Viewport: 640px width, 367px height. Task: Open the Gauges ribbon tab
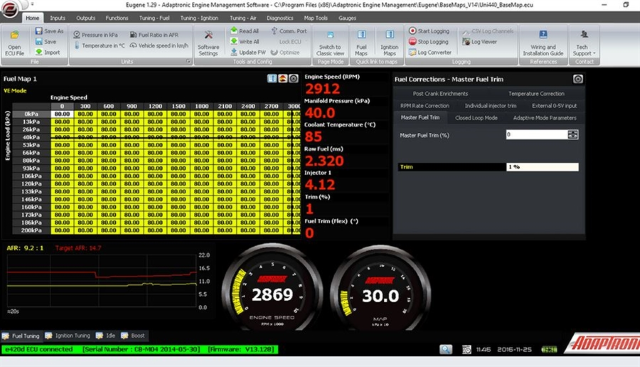click(347, 18)
